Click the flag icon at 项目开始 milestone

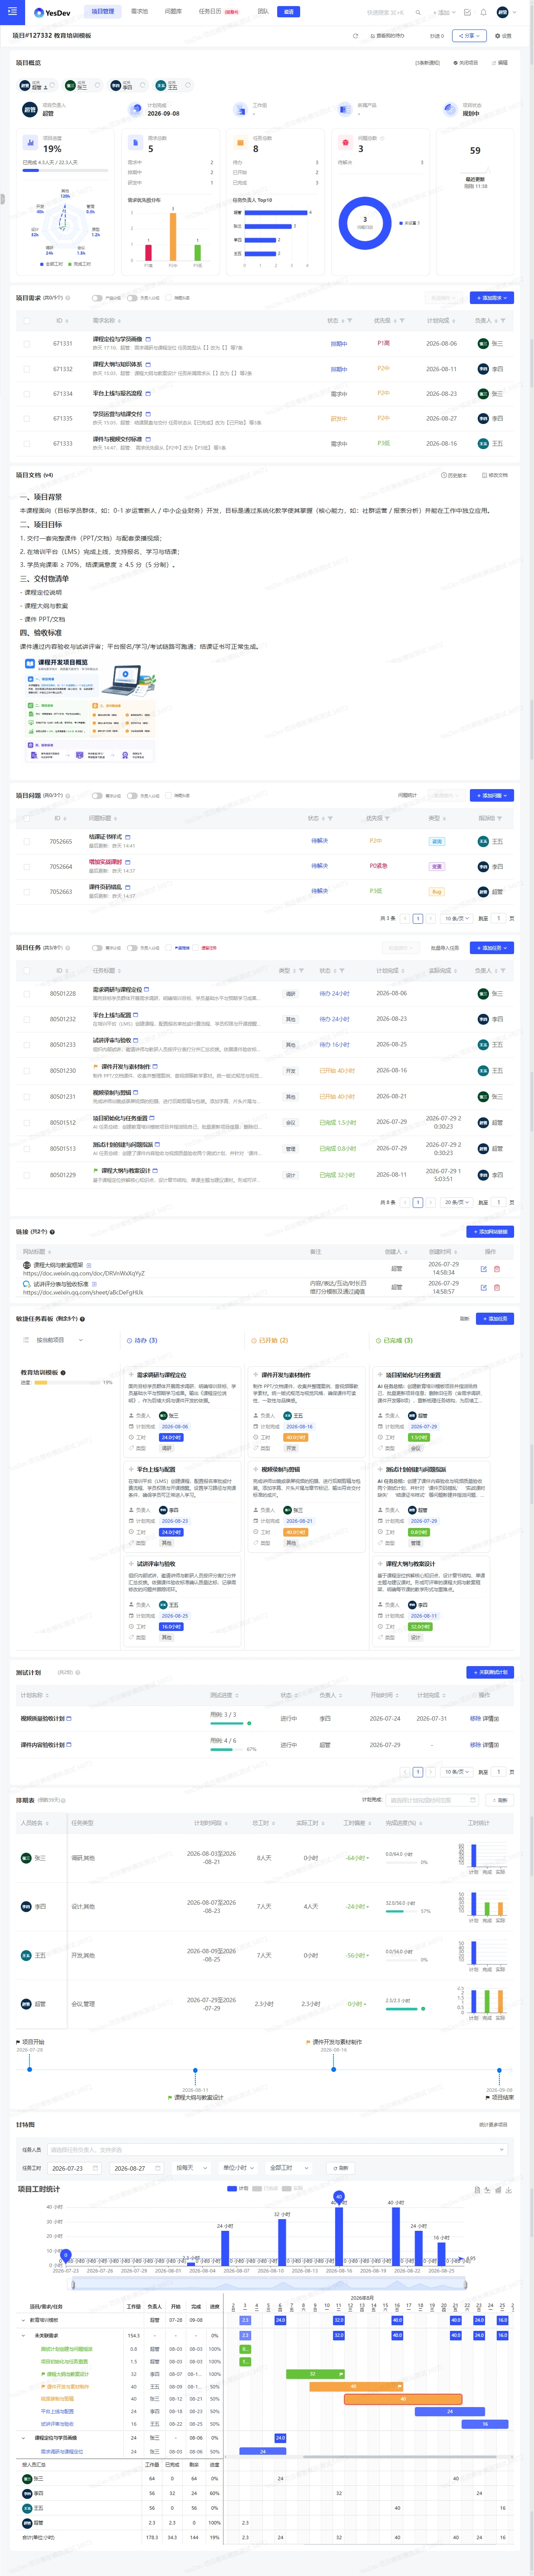(x=18, y=2042)
